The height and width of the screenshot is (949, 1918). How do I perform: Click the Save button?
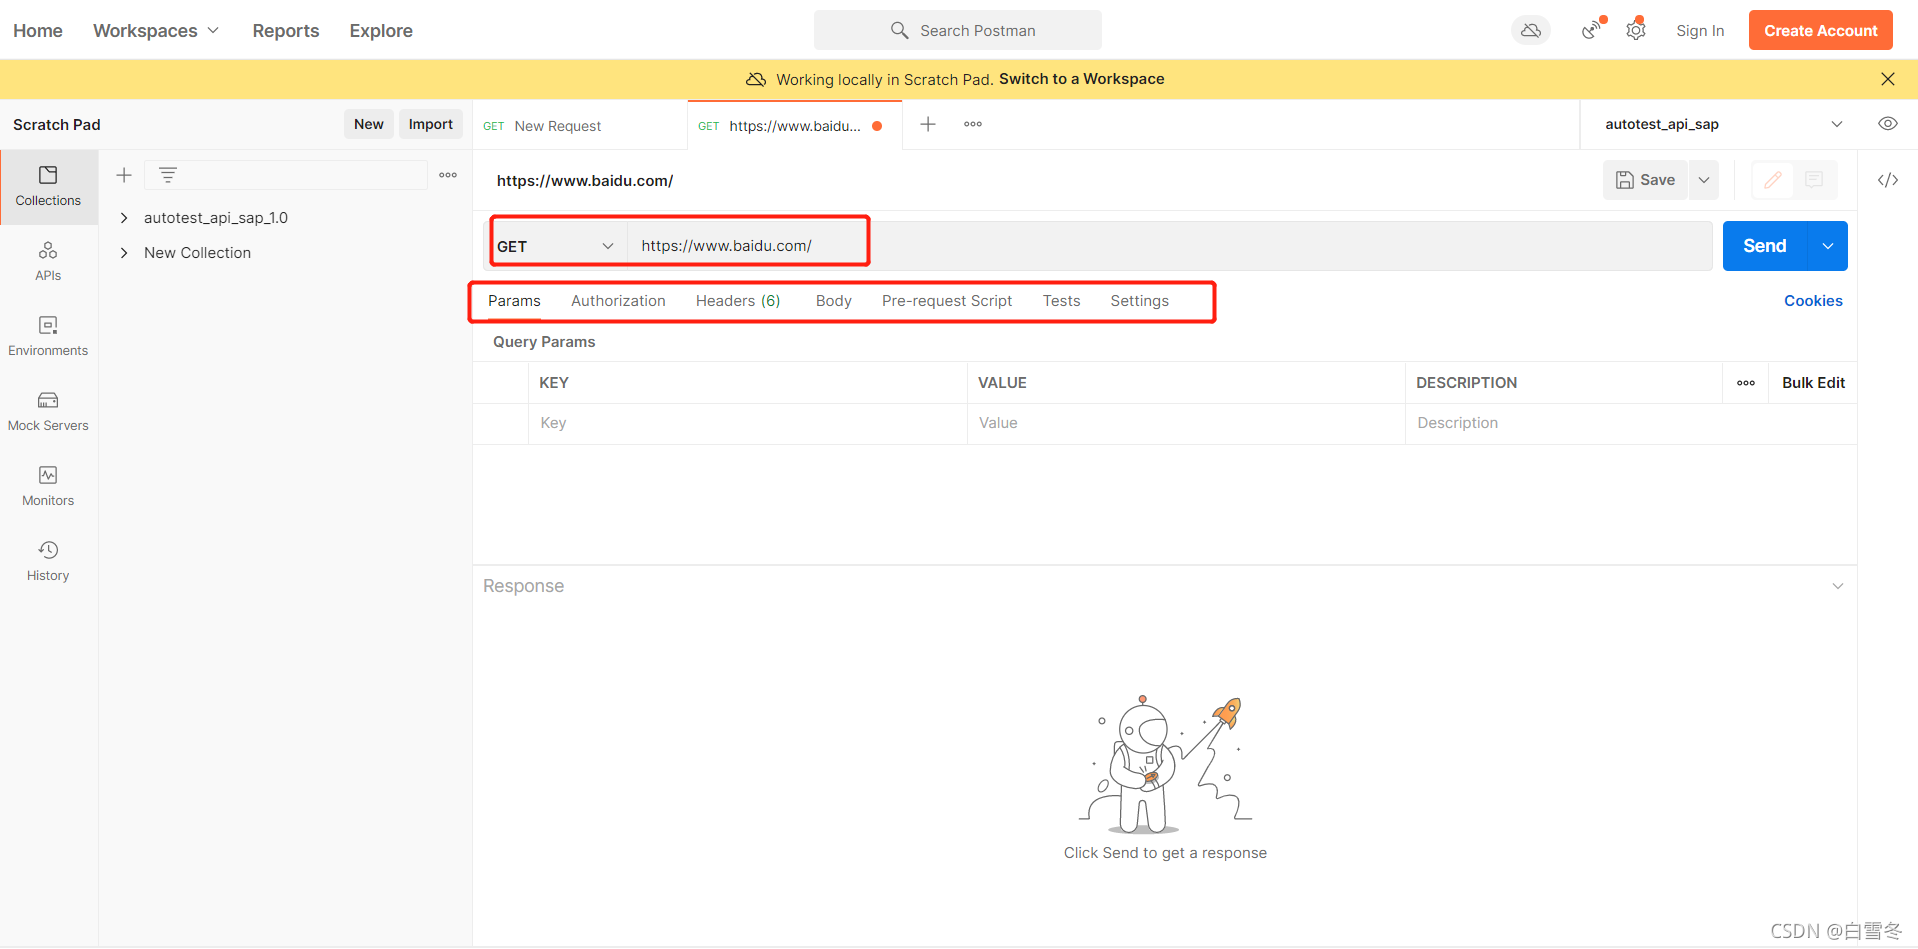[x=1646, y=180]
